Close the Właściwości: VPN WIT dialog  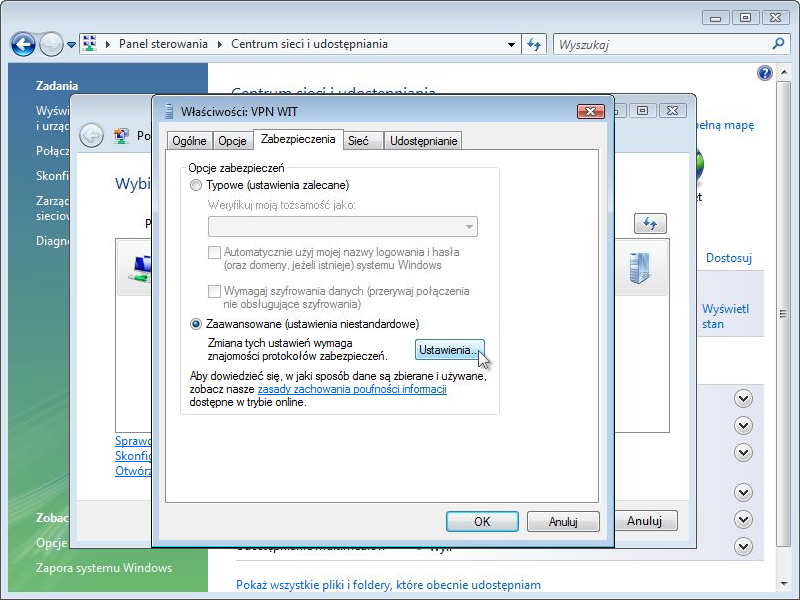[x=590, y=111]
